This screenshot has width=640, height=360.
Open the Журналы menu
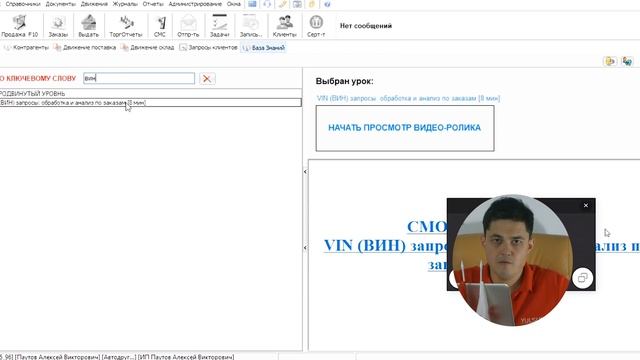(x=125, y=4)
